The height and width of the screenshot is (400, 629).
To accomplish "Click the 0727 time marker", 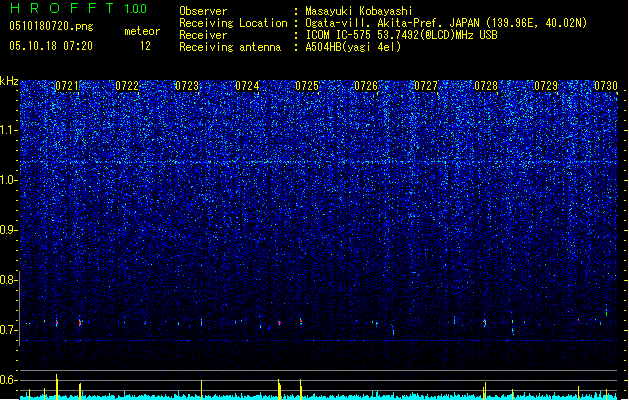I will point(426,86).
